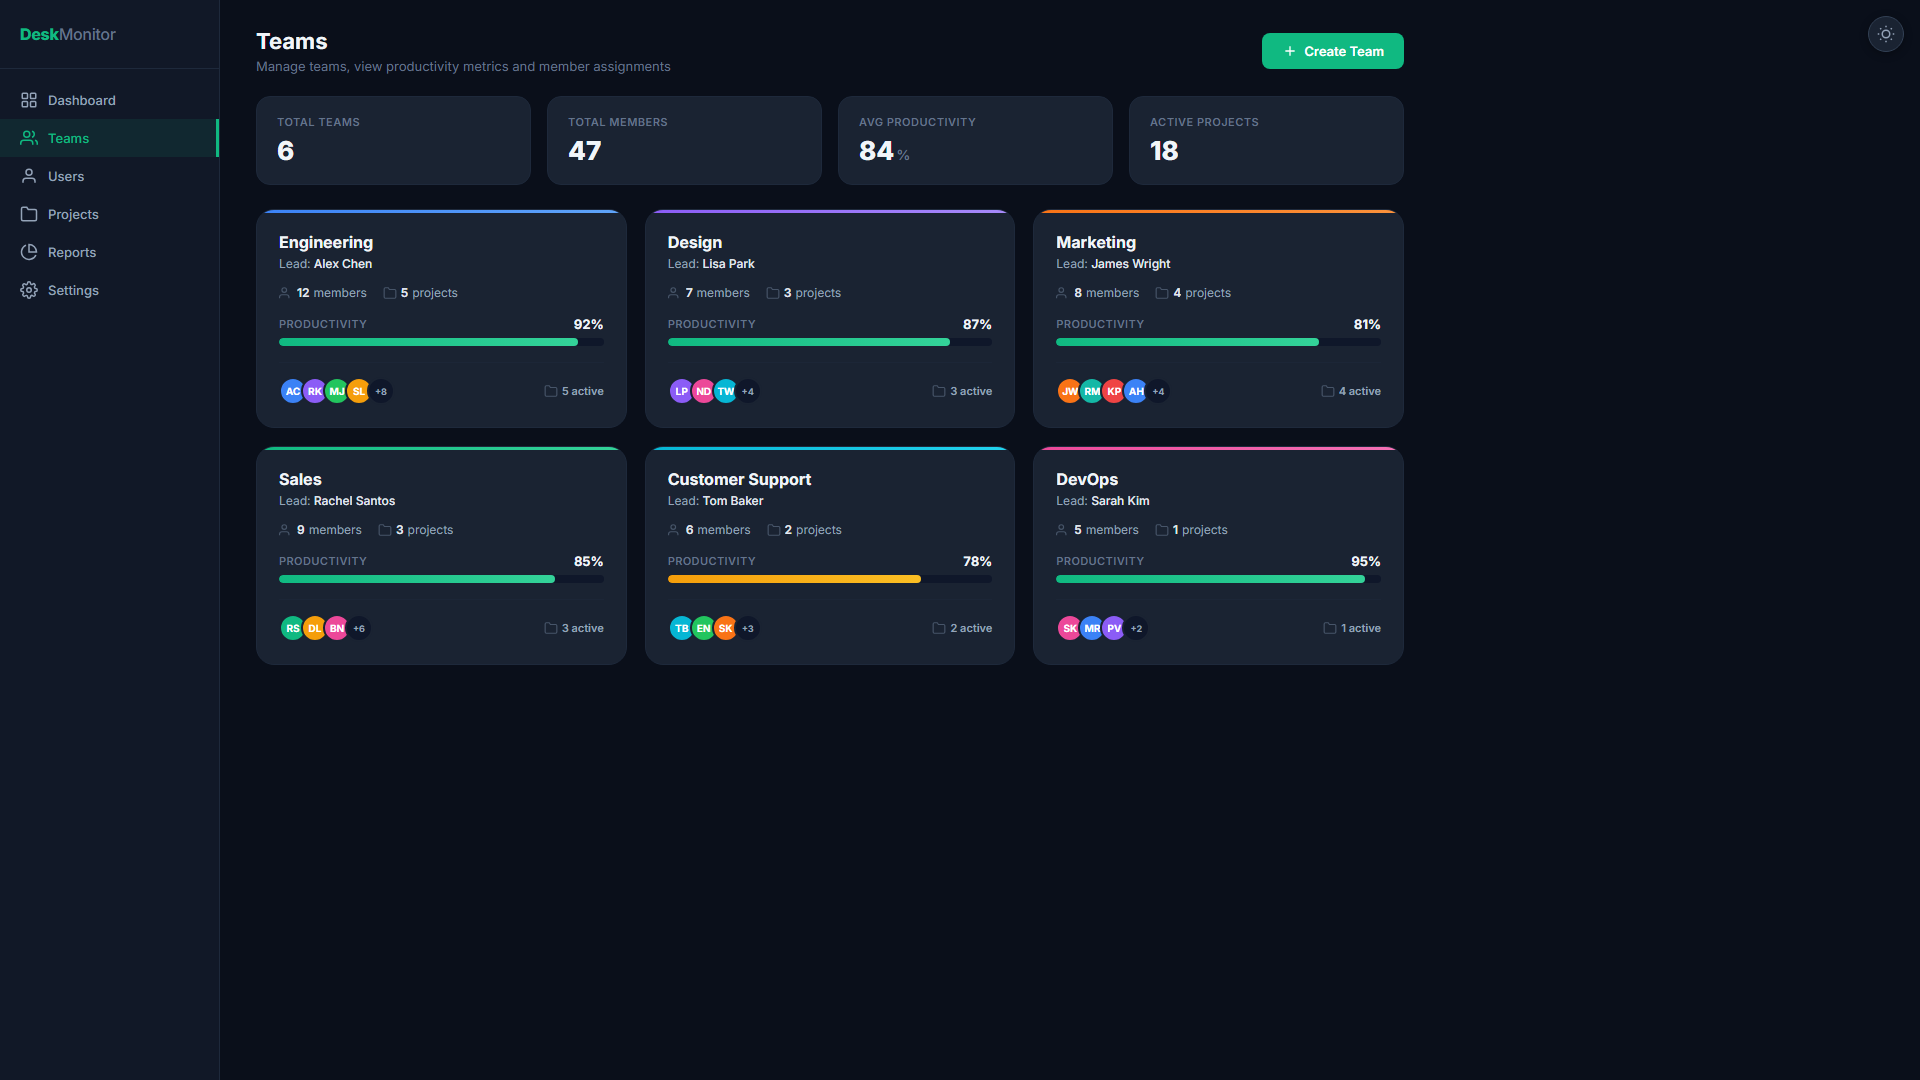Show the +8 more members on Engineering

381,391
